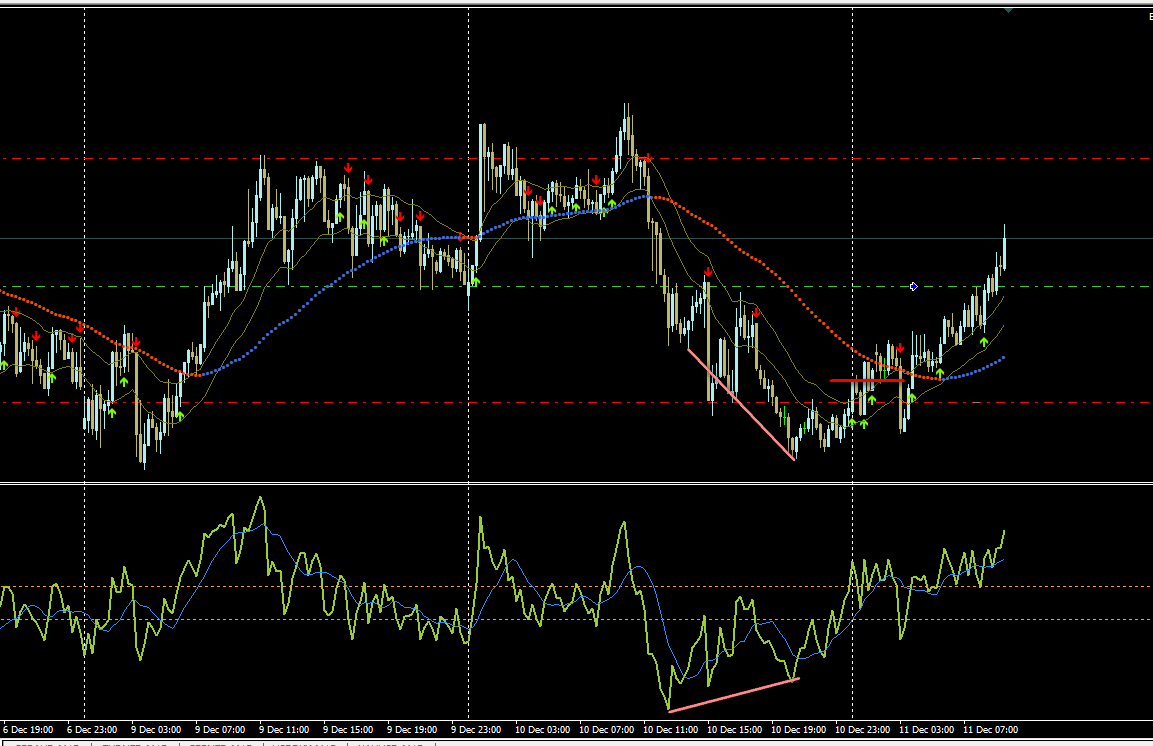The height and width of the screenshot is (746, 1153).
Task: Click the '9 Dec 07:00' time label
Action: coord(220,730)
